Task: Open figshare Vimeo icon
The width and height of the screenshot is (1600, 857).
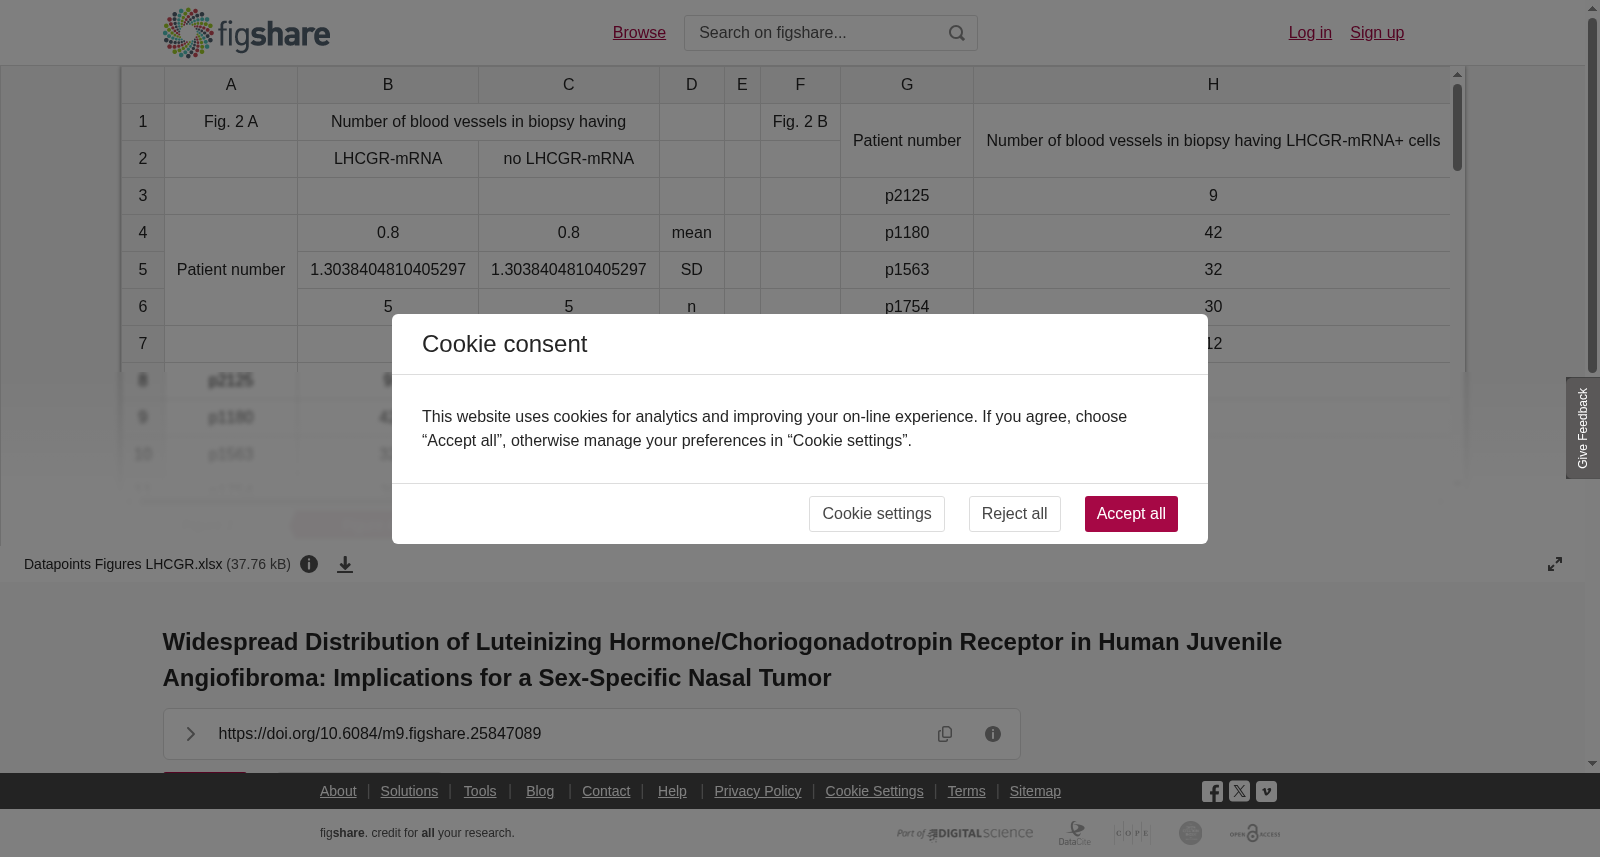Action: point(1266,791)
